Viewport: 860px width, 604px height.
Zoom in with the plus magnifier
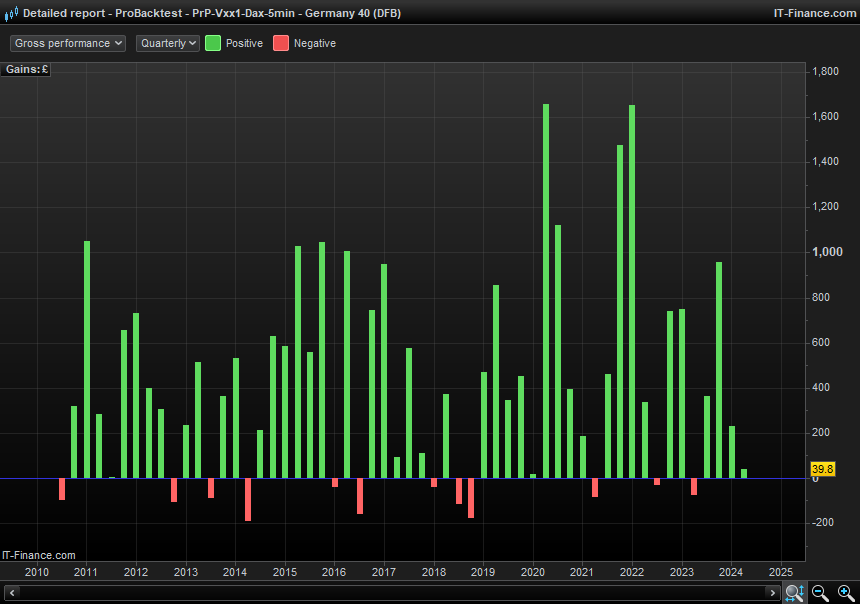846,593
